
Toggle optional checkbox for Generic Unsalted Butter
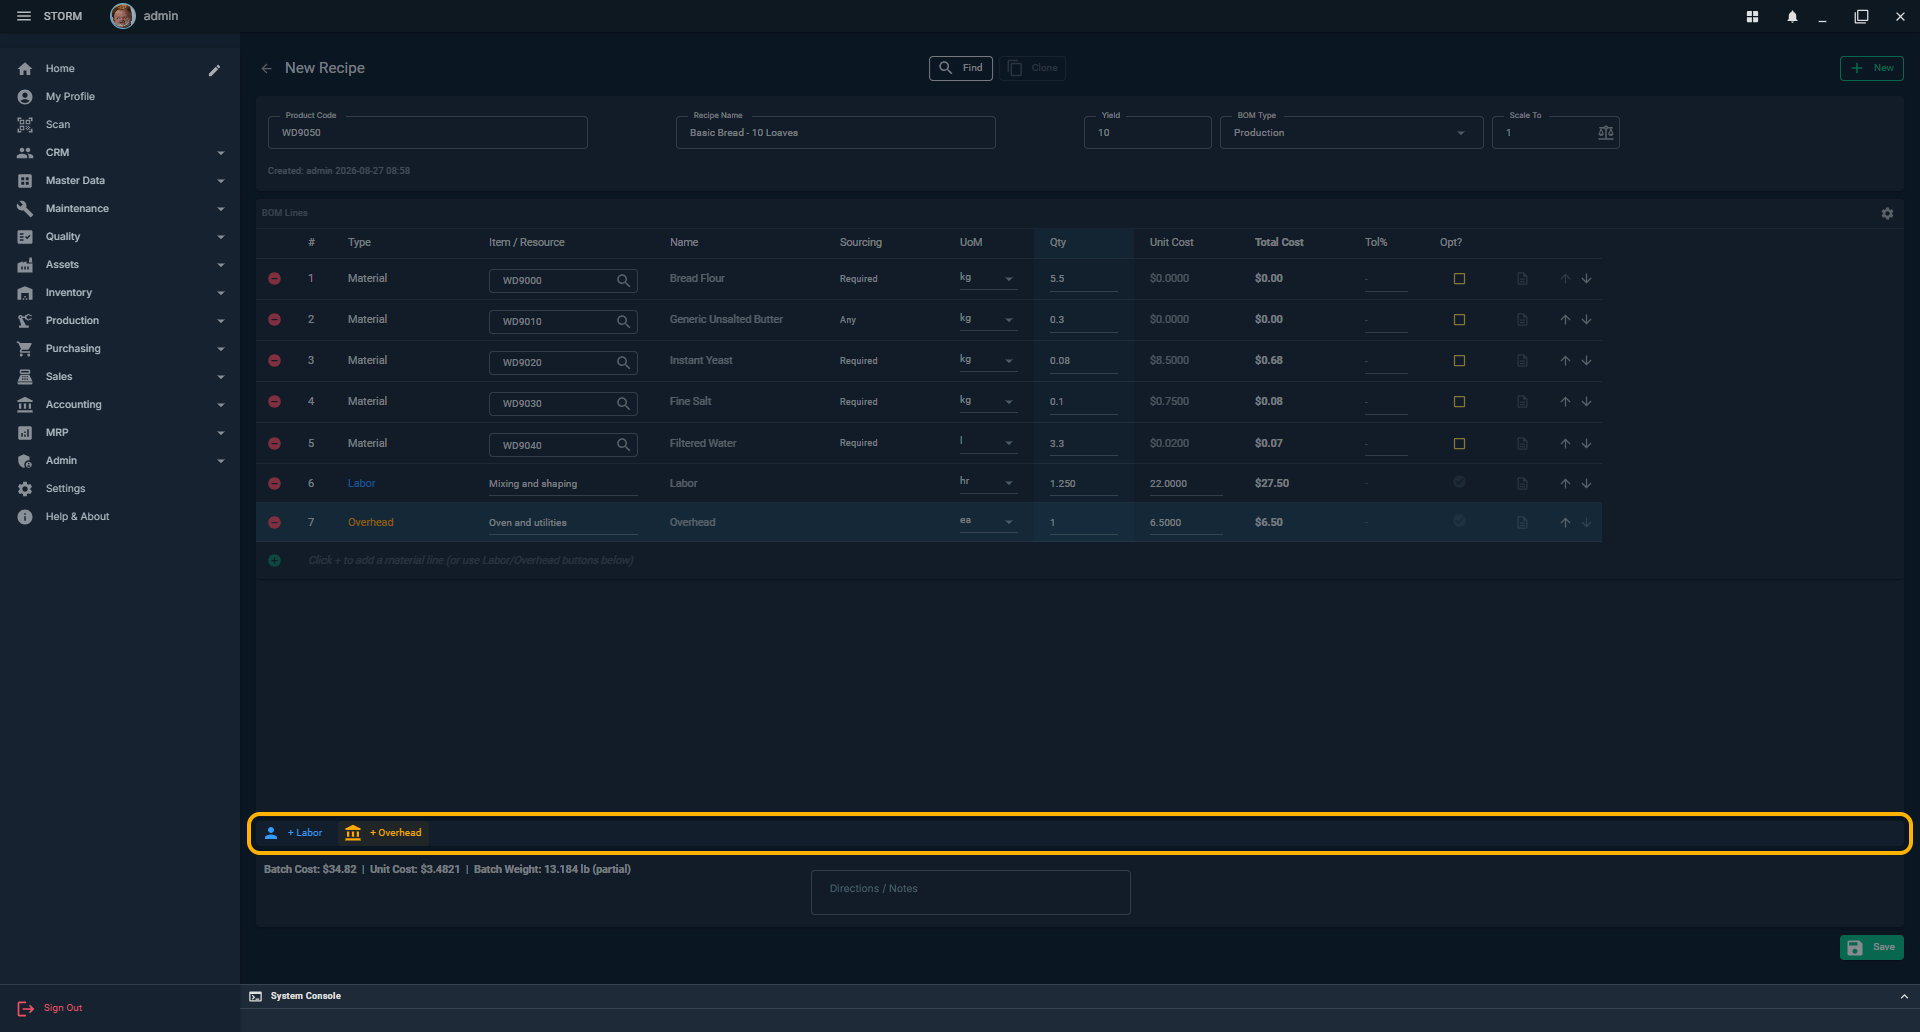pos(1459,320)
